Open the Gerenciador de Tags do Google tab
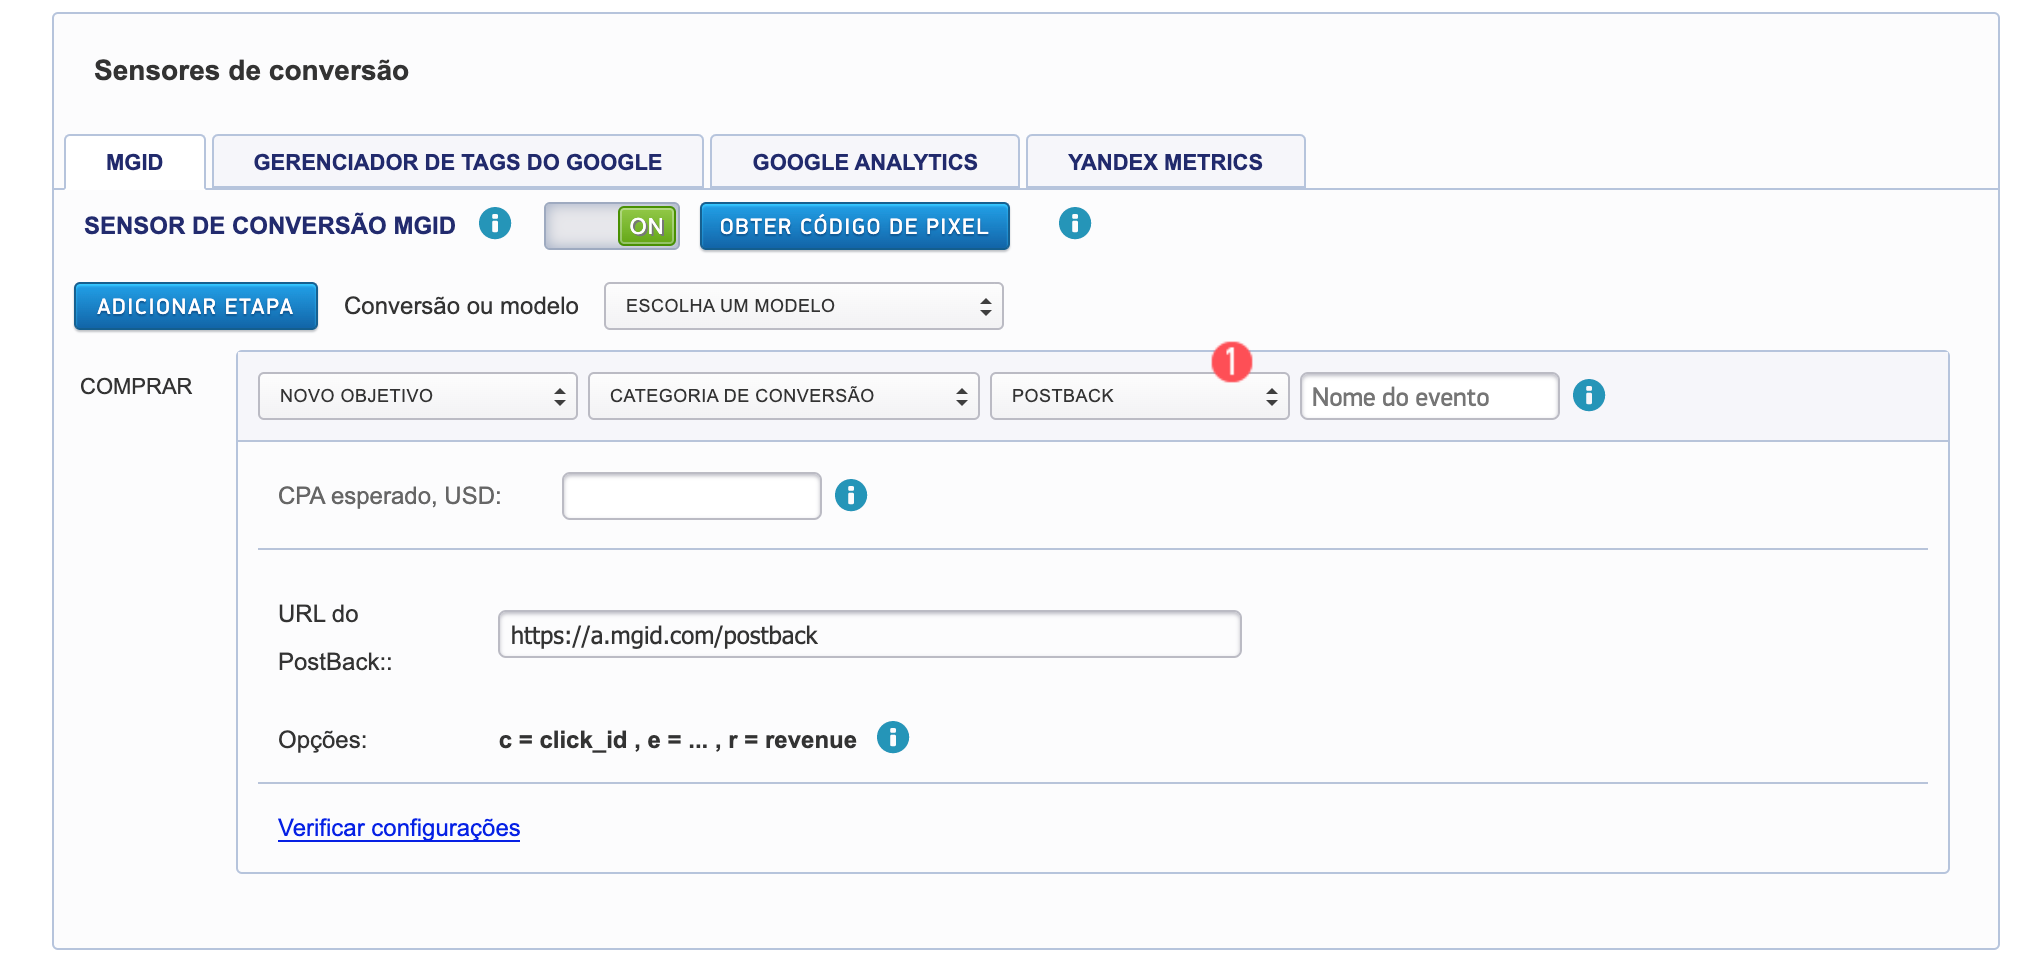 (457, 162)
